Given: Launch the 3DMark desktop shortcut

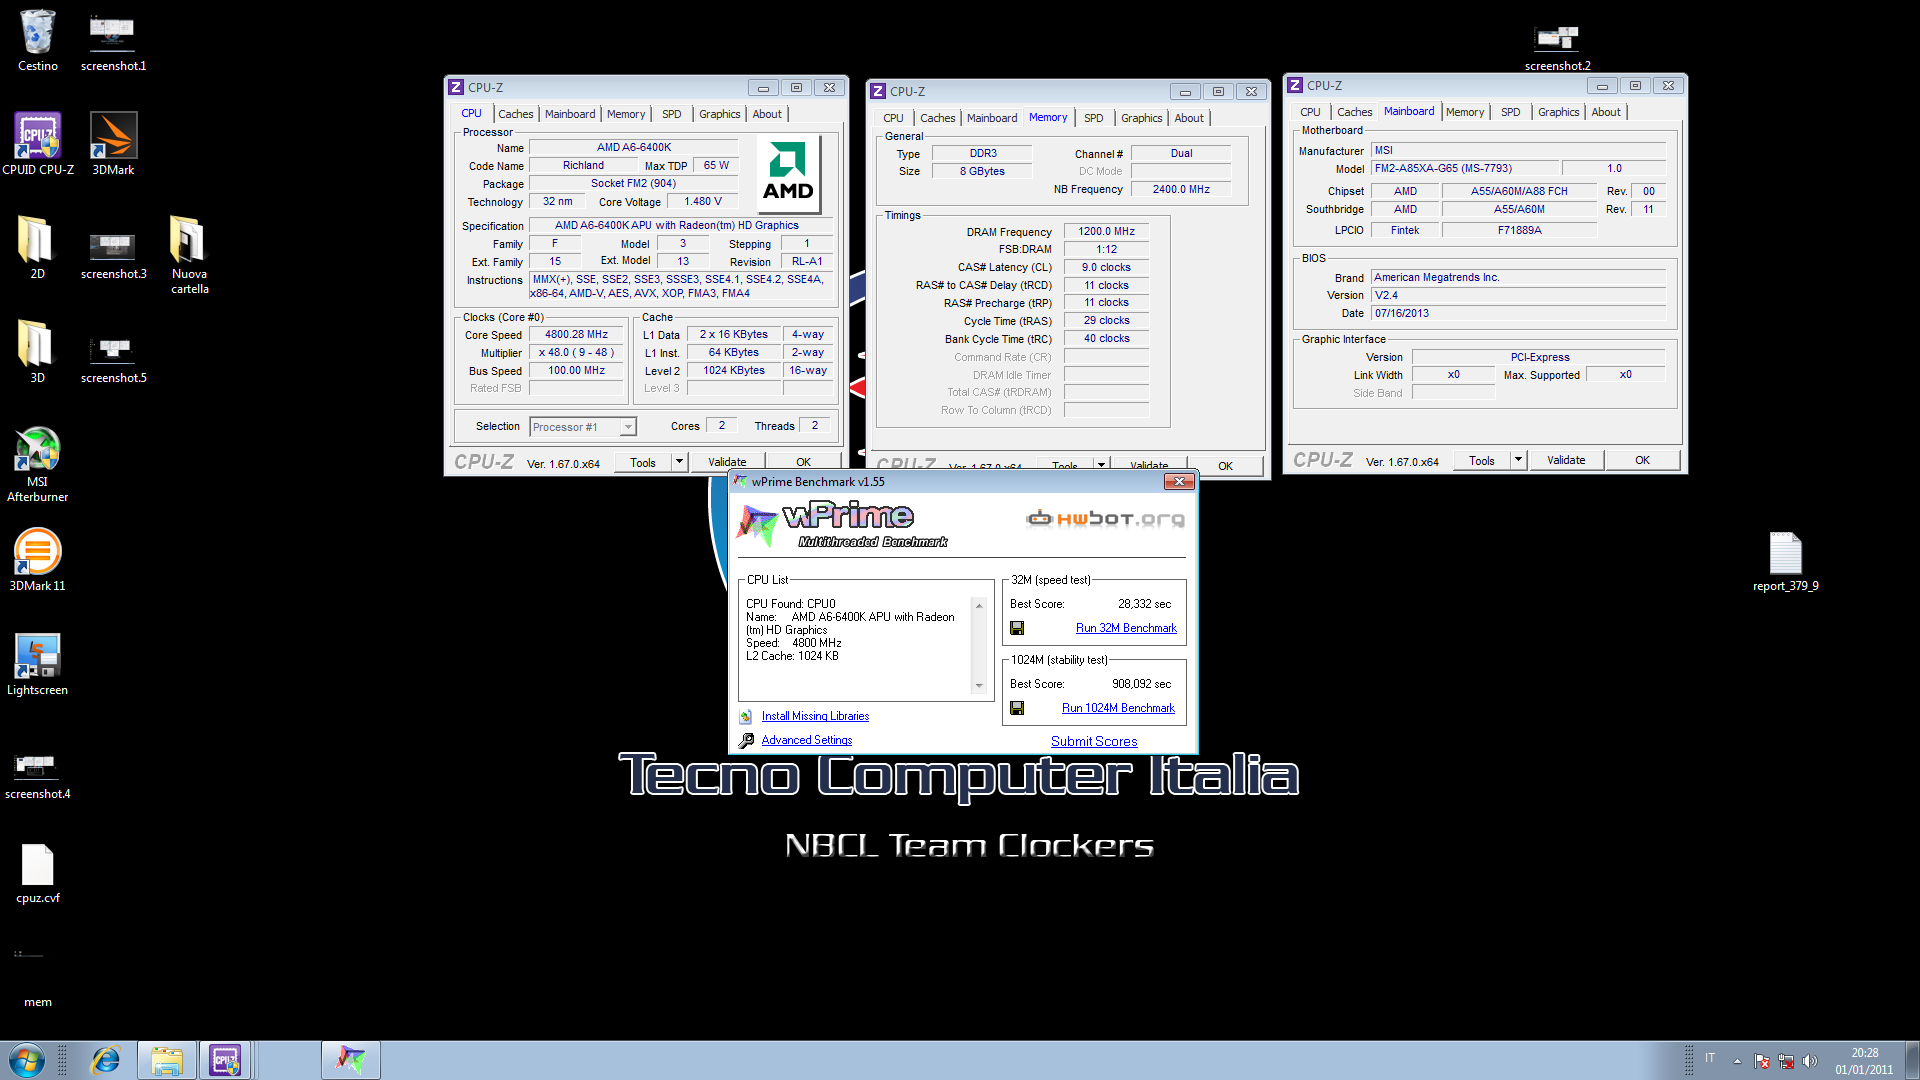Looking at the screenshot, I should pos(113,144).
